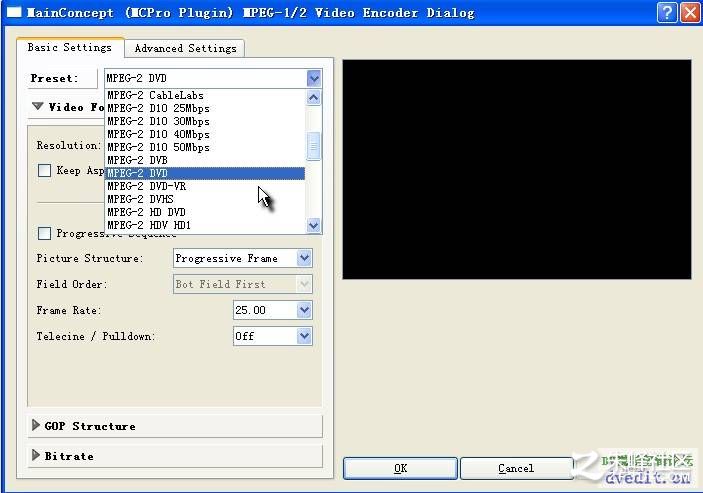Image resolution: width=703 pixels, height=493 pixels.
Task: Close the Video Encoder dialog
Action: point(690,13)
